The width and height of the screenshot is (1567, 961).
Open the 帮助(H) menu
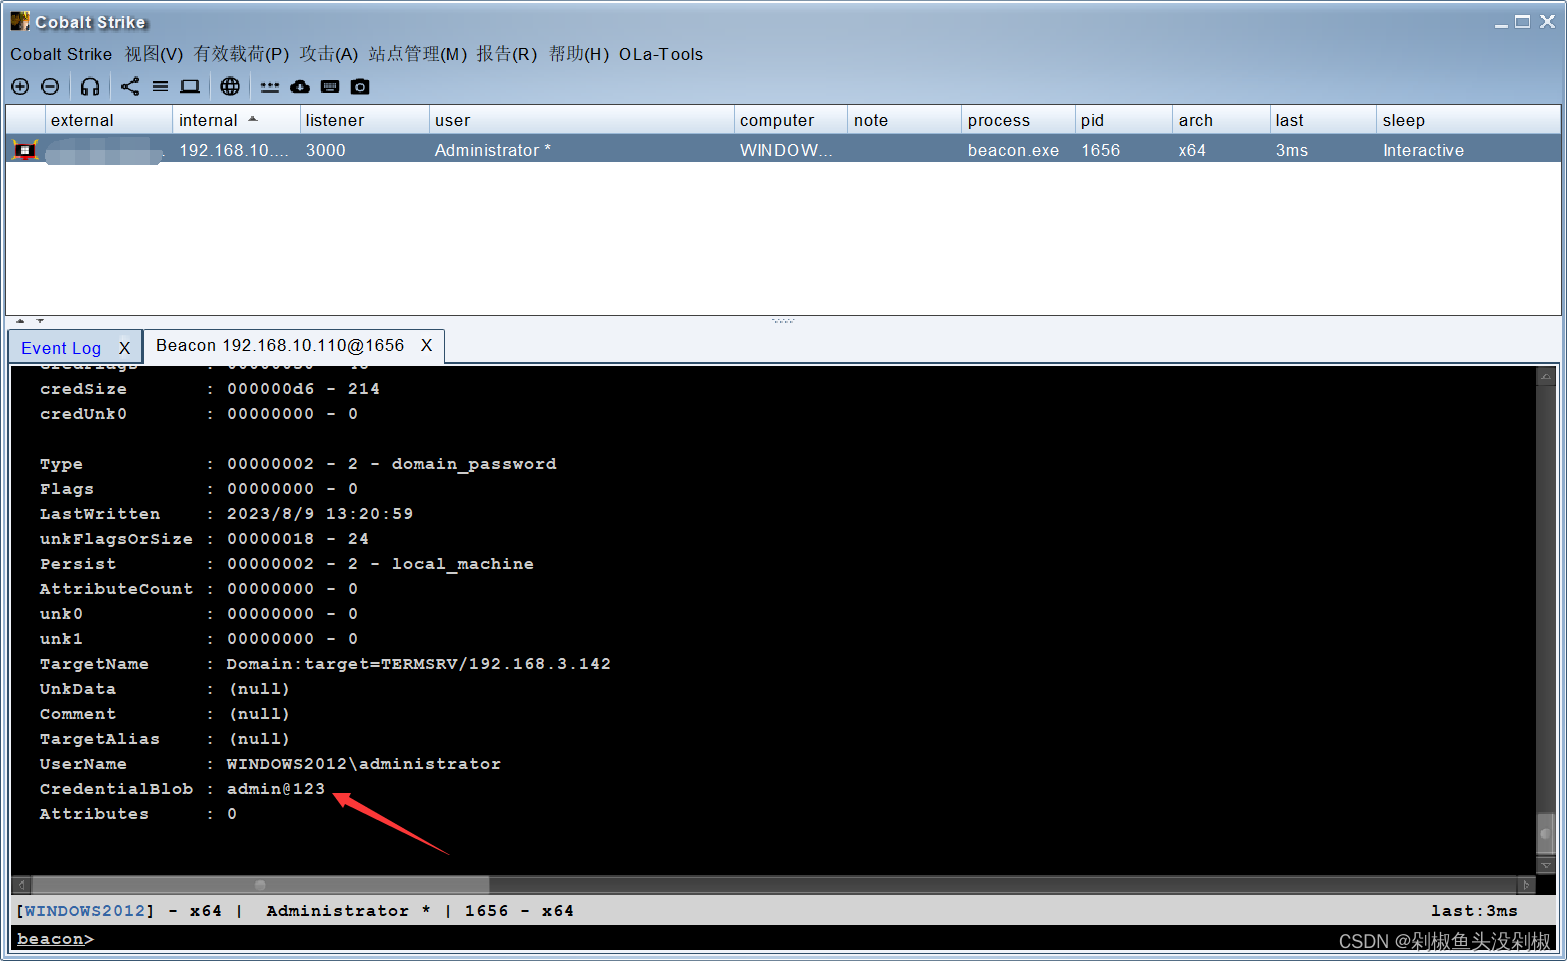(579, 54)
